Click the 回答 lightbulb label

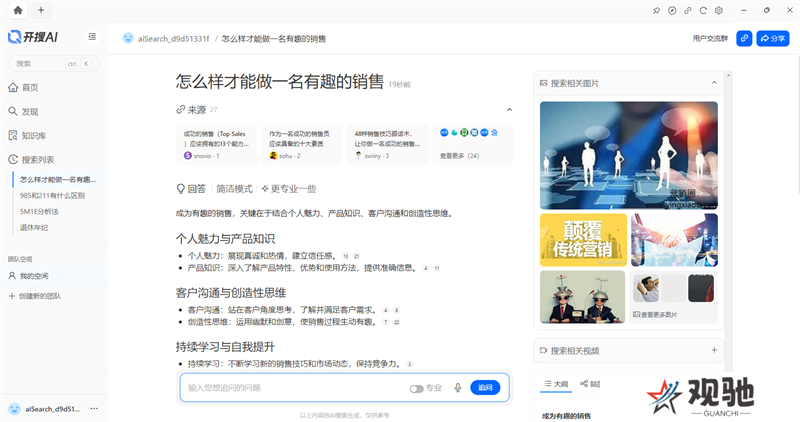(191, 189)
